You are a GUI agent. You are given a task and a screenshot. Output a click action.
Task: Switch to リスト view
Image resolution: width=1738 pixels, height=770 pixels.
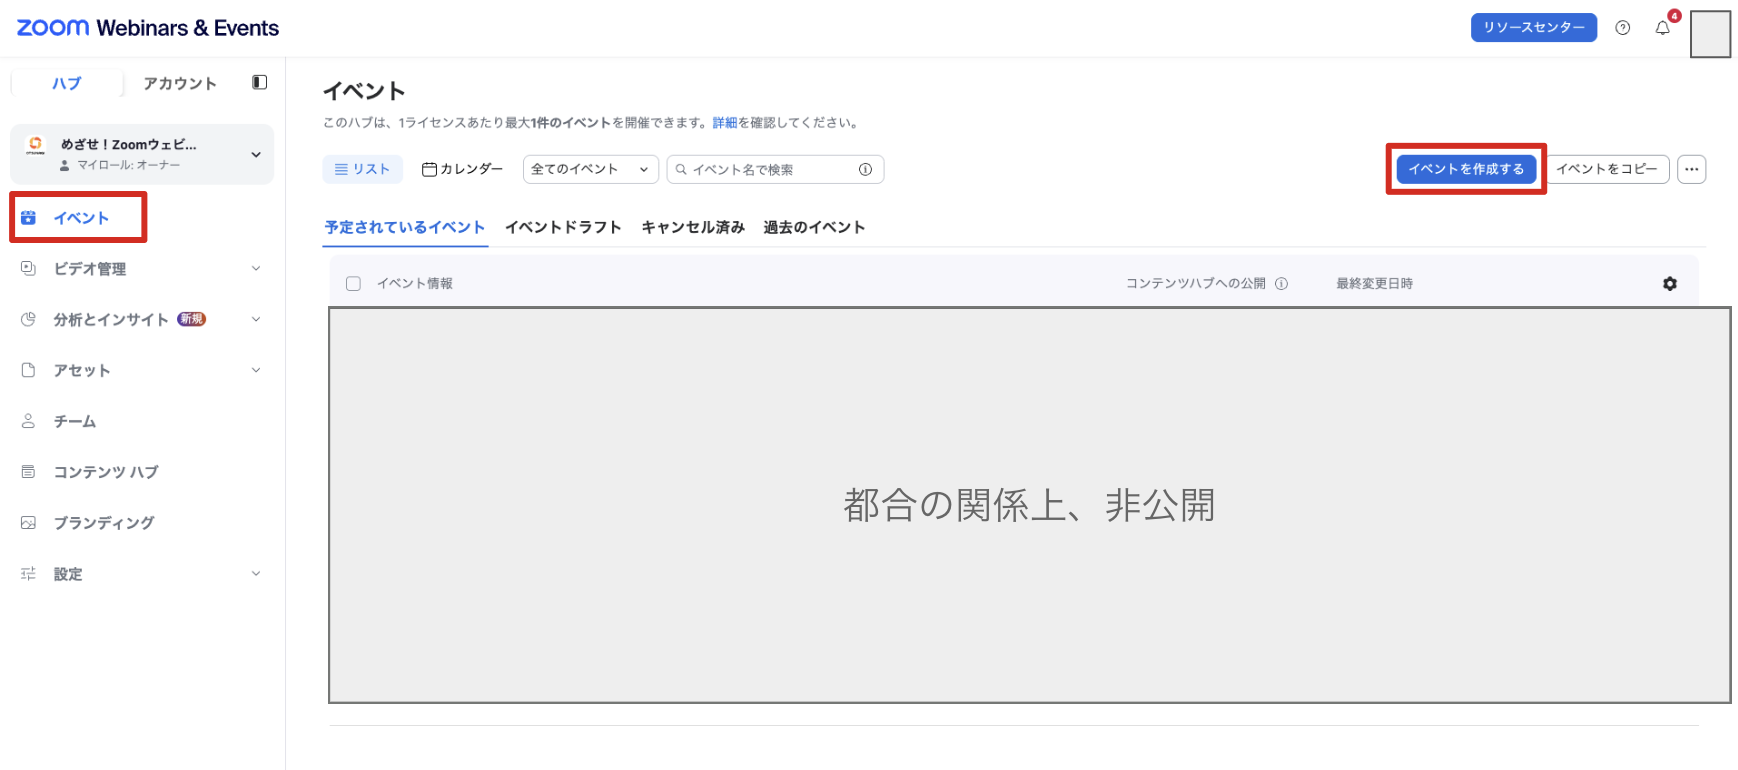[362, 169]
